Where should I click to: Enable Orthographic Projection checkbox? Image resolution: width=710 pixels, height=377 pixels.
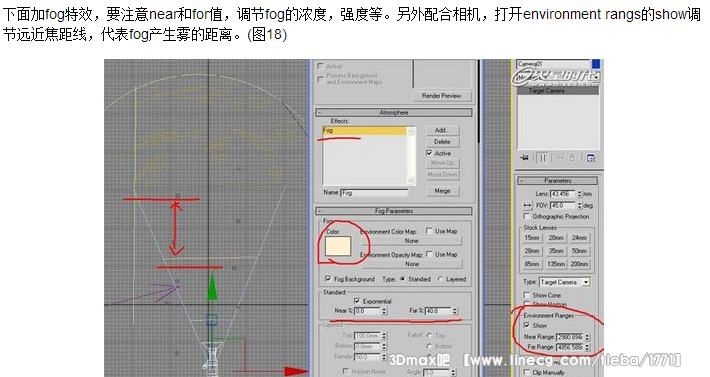(x=527, y=216)
